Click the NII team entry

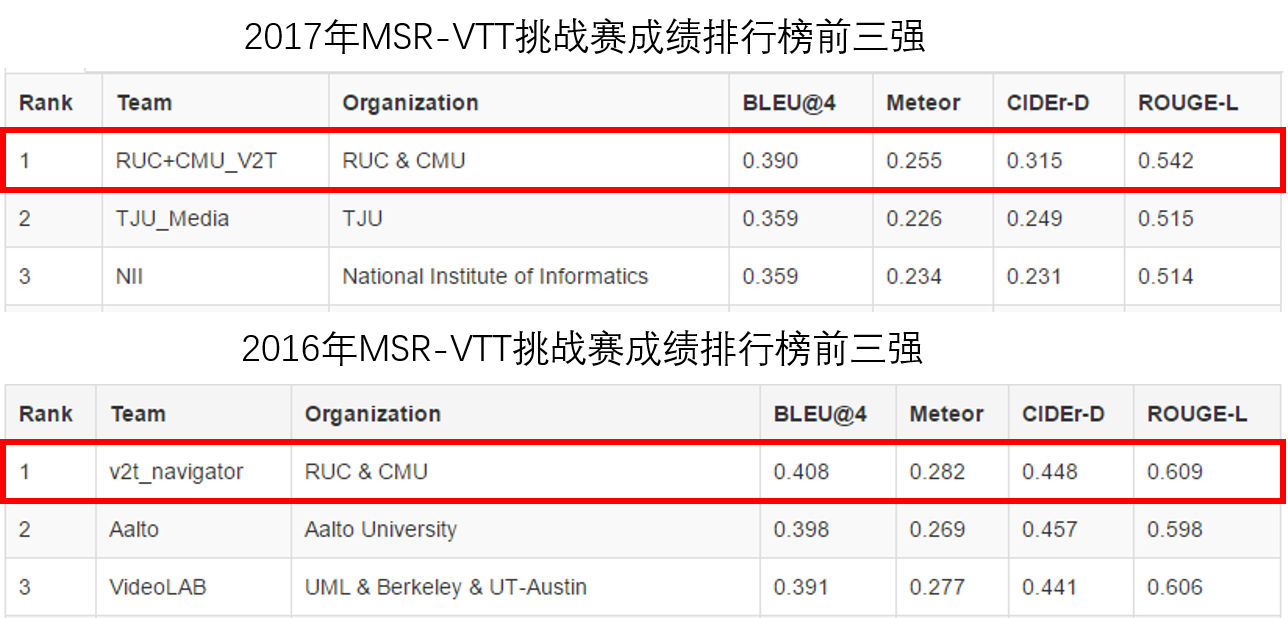(x=130, y=276)
